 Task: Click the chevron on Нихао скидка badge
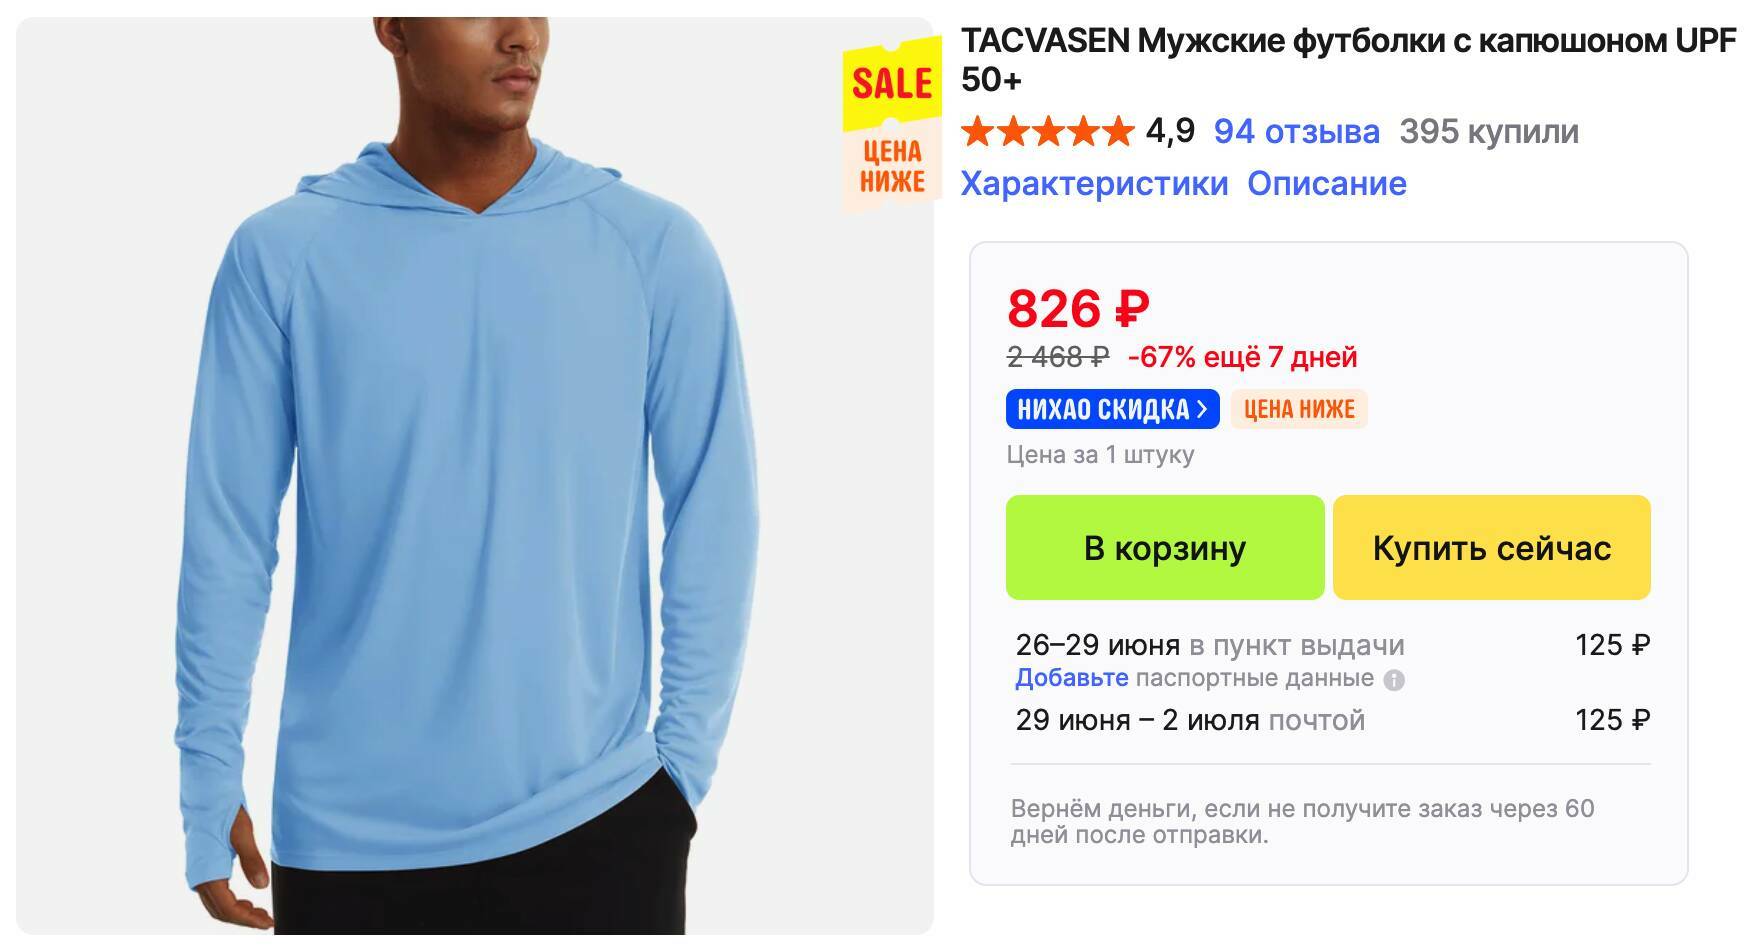pyautogui.click(x=1203, y=409)
